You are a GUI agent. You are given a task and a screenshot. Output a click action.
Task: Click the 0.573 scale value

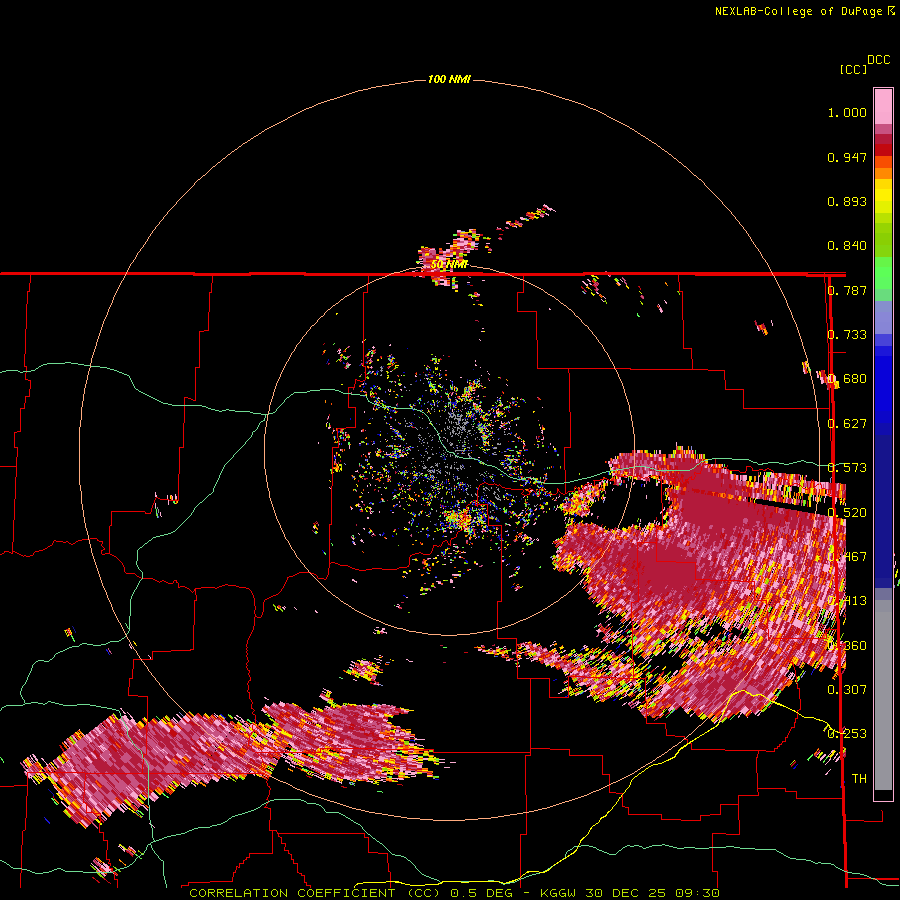[847, 468]
